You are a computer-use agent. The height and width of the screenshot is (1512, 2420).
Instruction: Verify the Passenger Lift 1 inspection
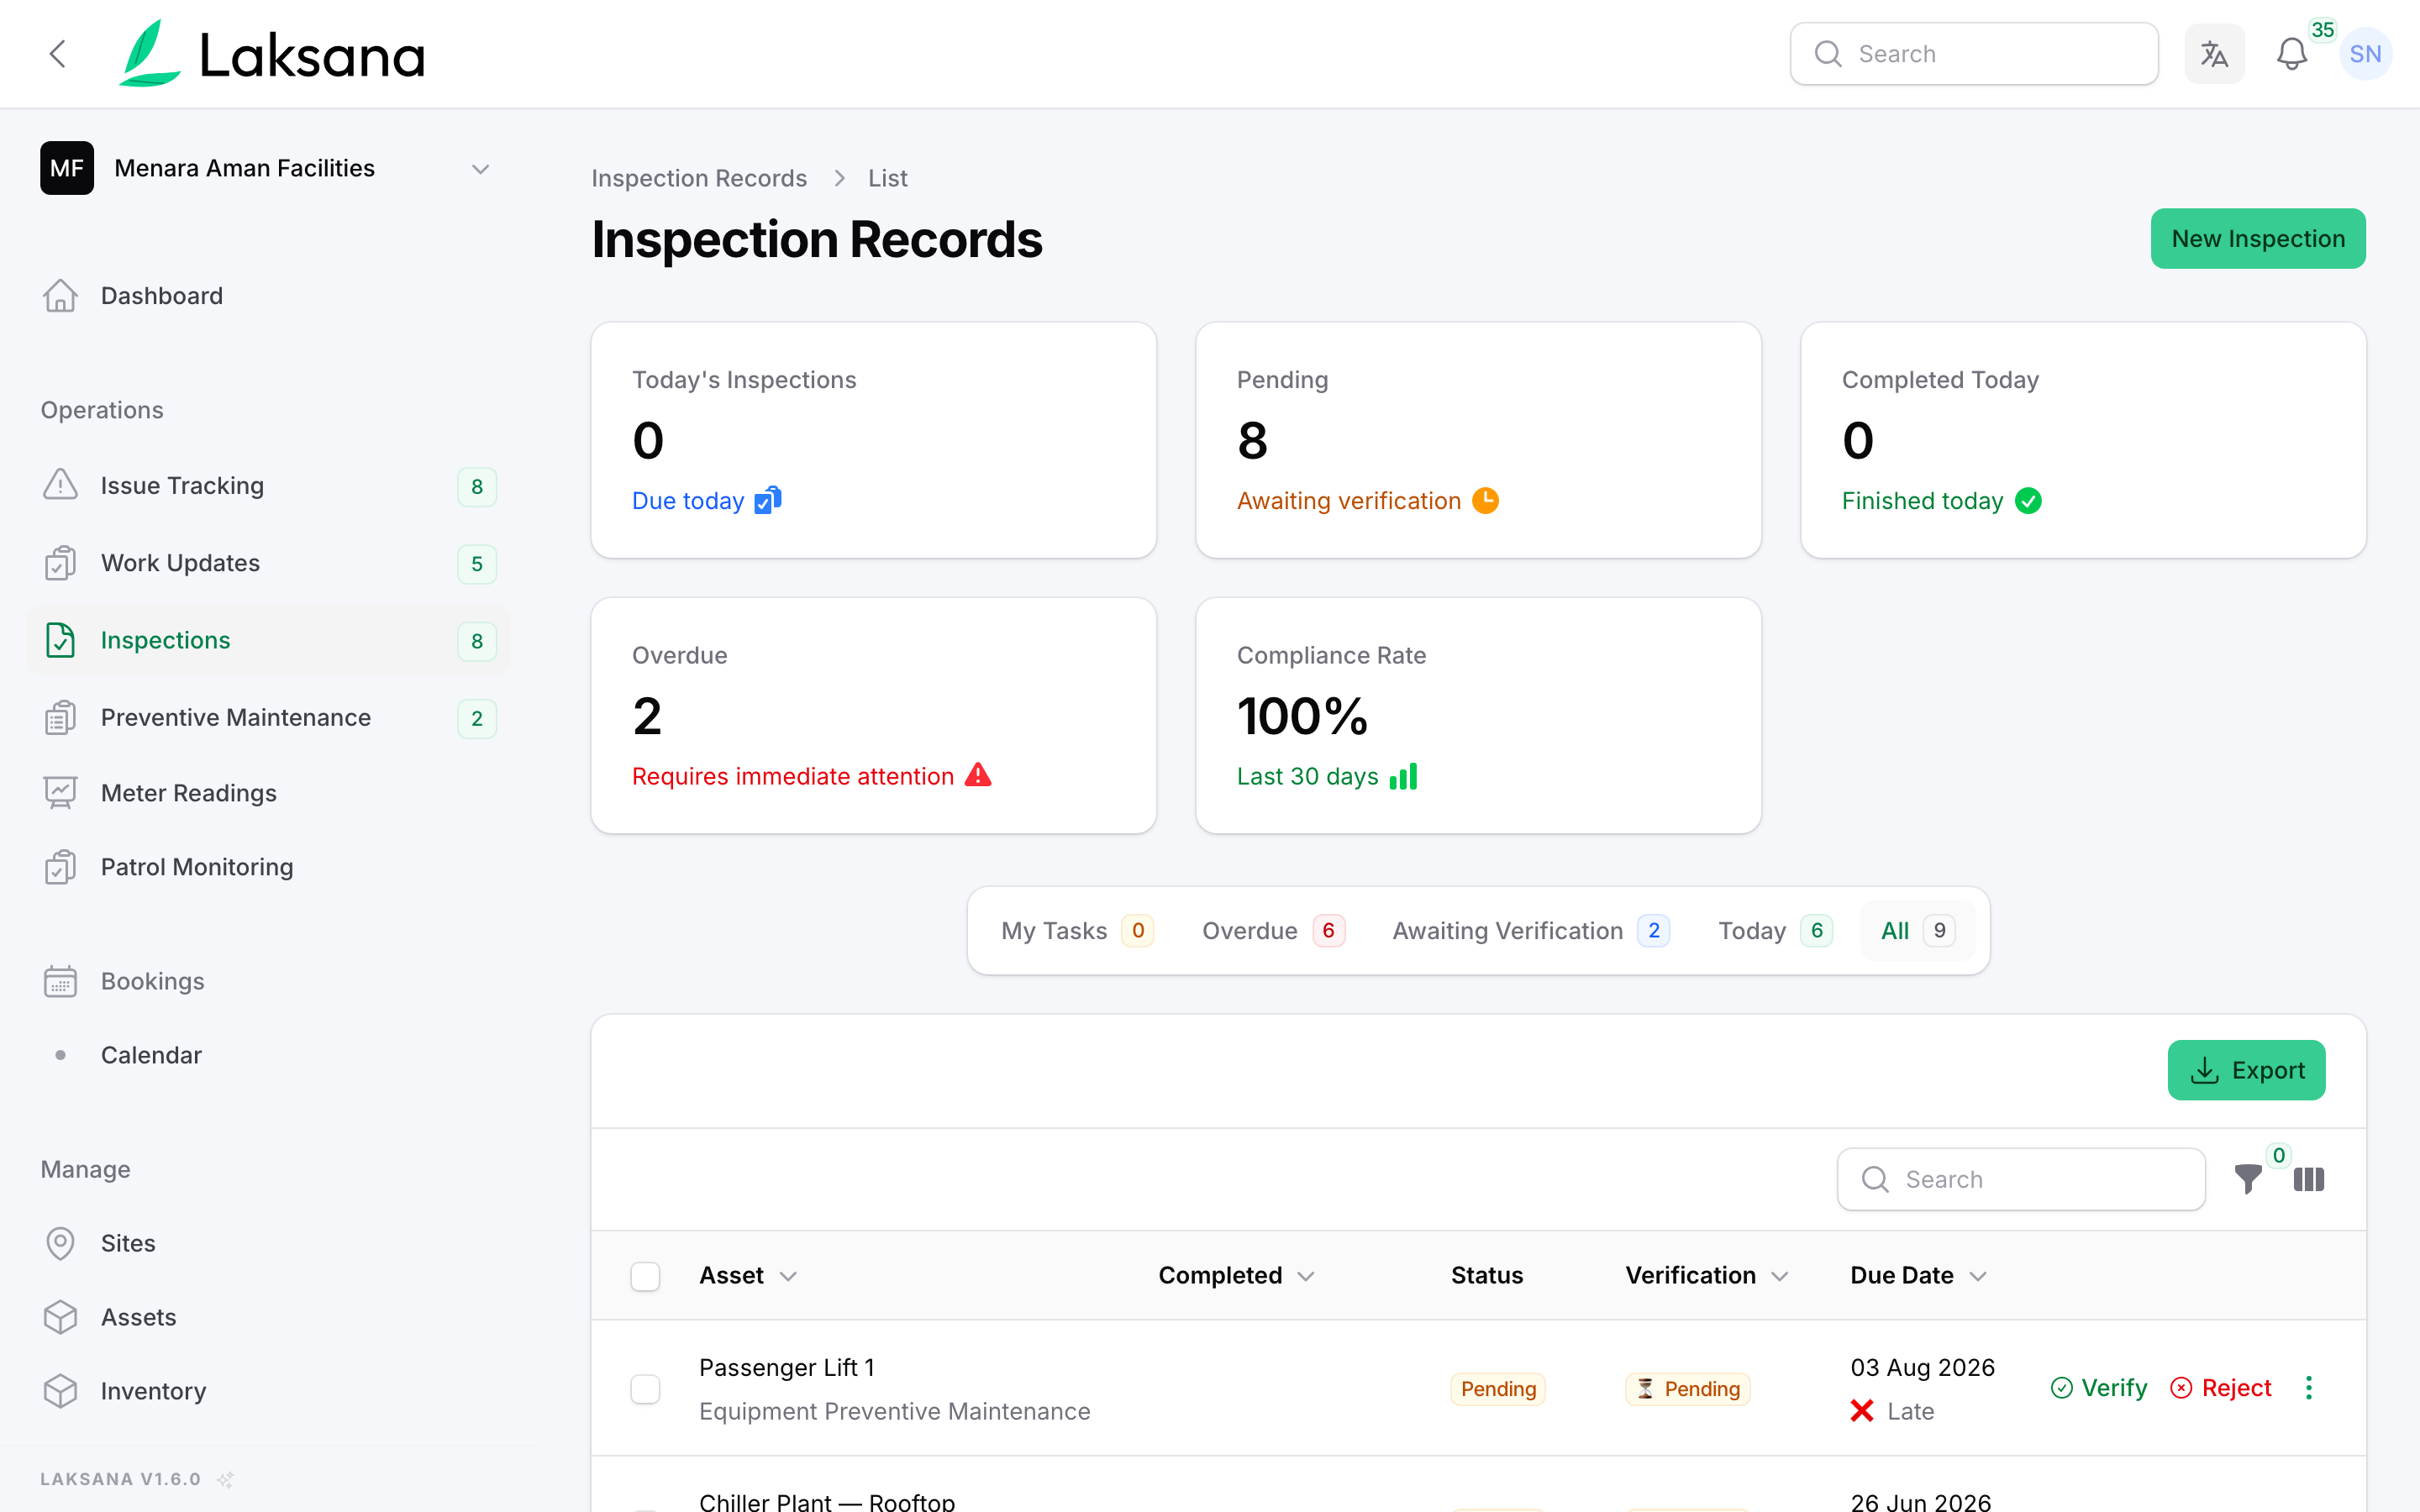coord(2098,1388)
